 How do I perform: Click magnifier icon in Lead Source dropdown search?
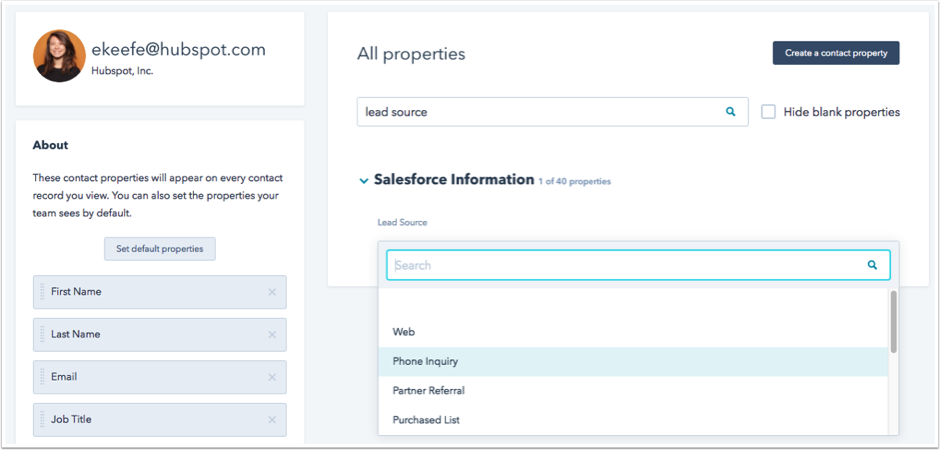click(x=872, y=265)
